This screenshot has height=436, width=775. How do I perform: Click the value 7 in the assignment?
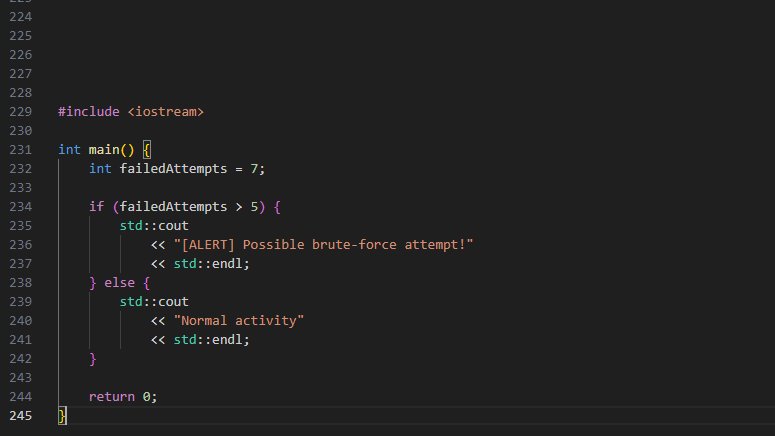click(x=254, y=169)
